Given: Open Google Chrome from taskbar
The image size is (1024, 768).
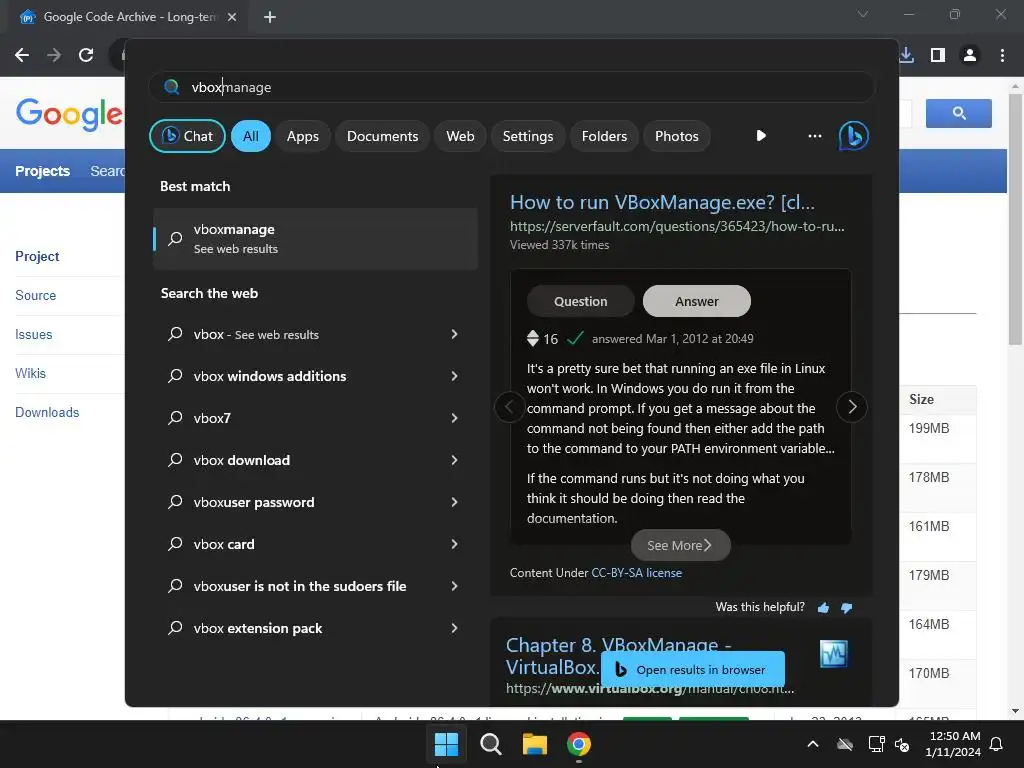Looking at the screenshot, I should click(x=579, y=744).
